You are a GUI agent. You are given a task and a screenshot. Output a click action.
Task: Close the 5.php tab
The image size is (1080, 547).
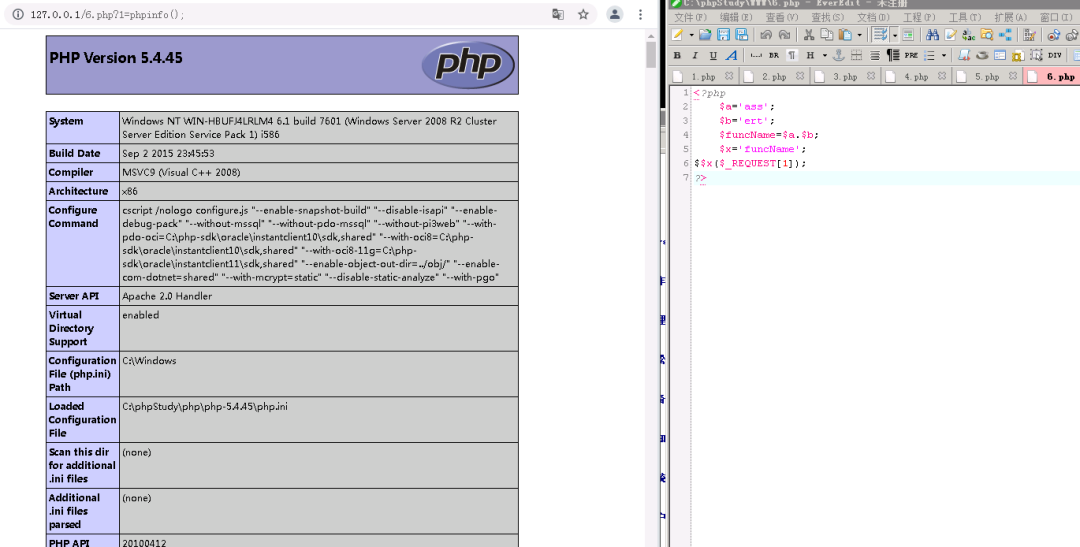[1012, 76]
